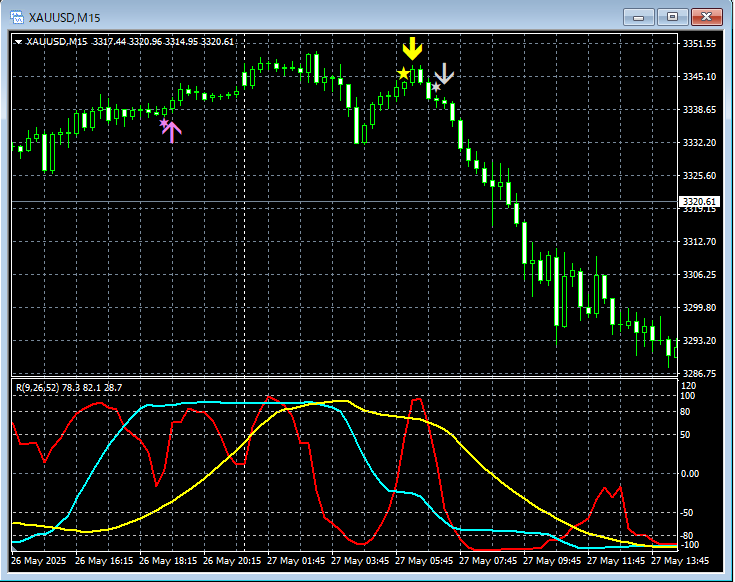
Task: Click the XAUUSD chart window icon
Action: tap(15, 16)
